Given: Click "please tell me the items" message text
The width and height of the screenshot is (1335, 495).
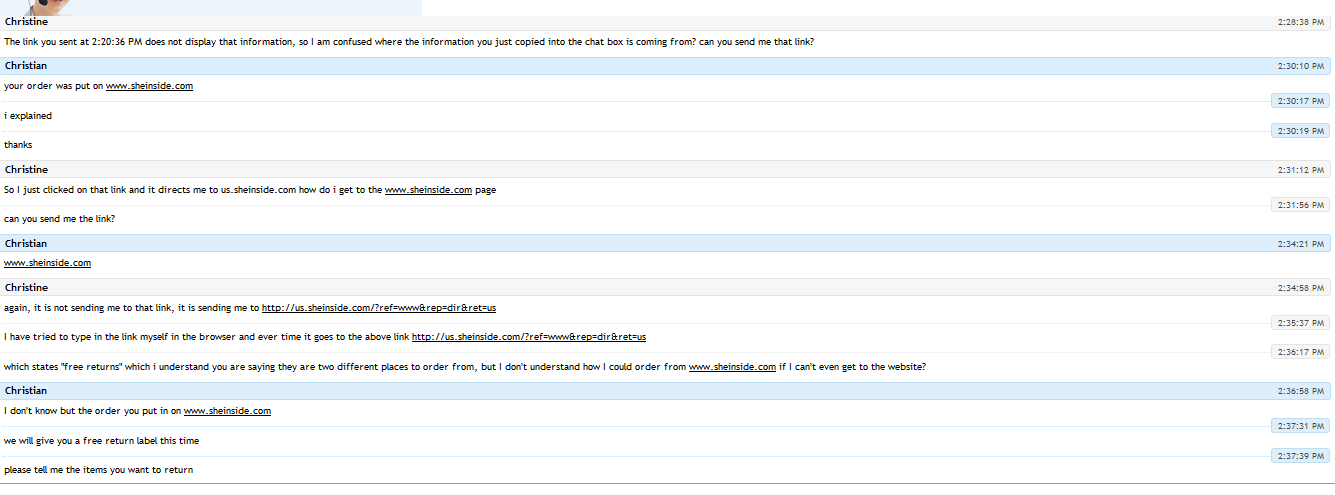Looking at the screenshot, I should point(98,470).
